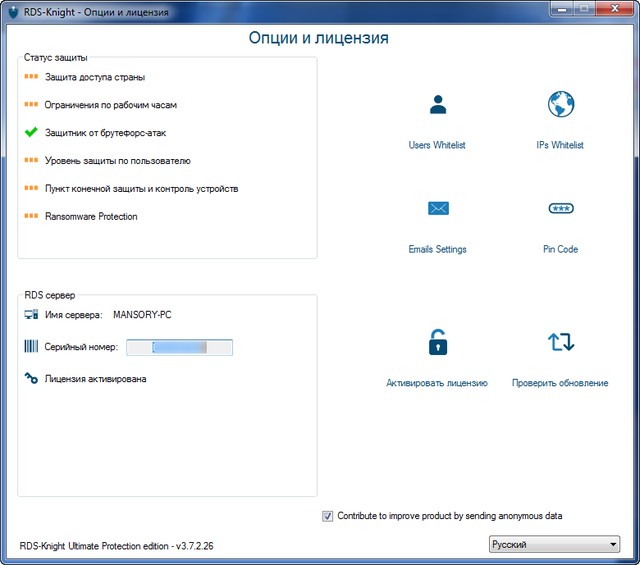Open Emails Settings envelope icon
This screenshot has width=640, height=565.
[x=438, y=208]
